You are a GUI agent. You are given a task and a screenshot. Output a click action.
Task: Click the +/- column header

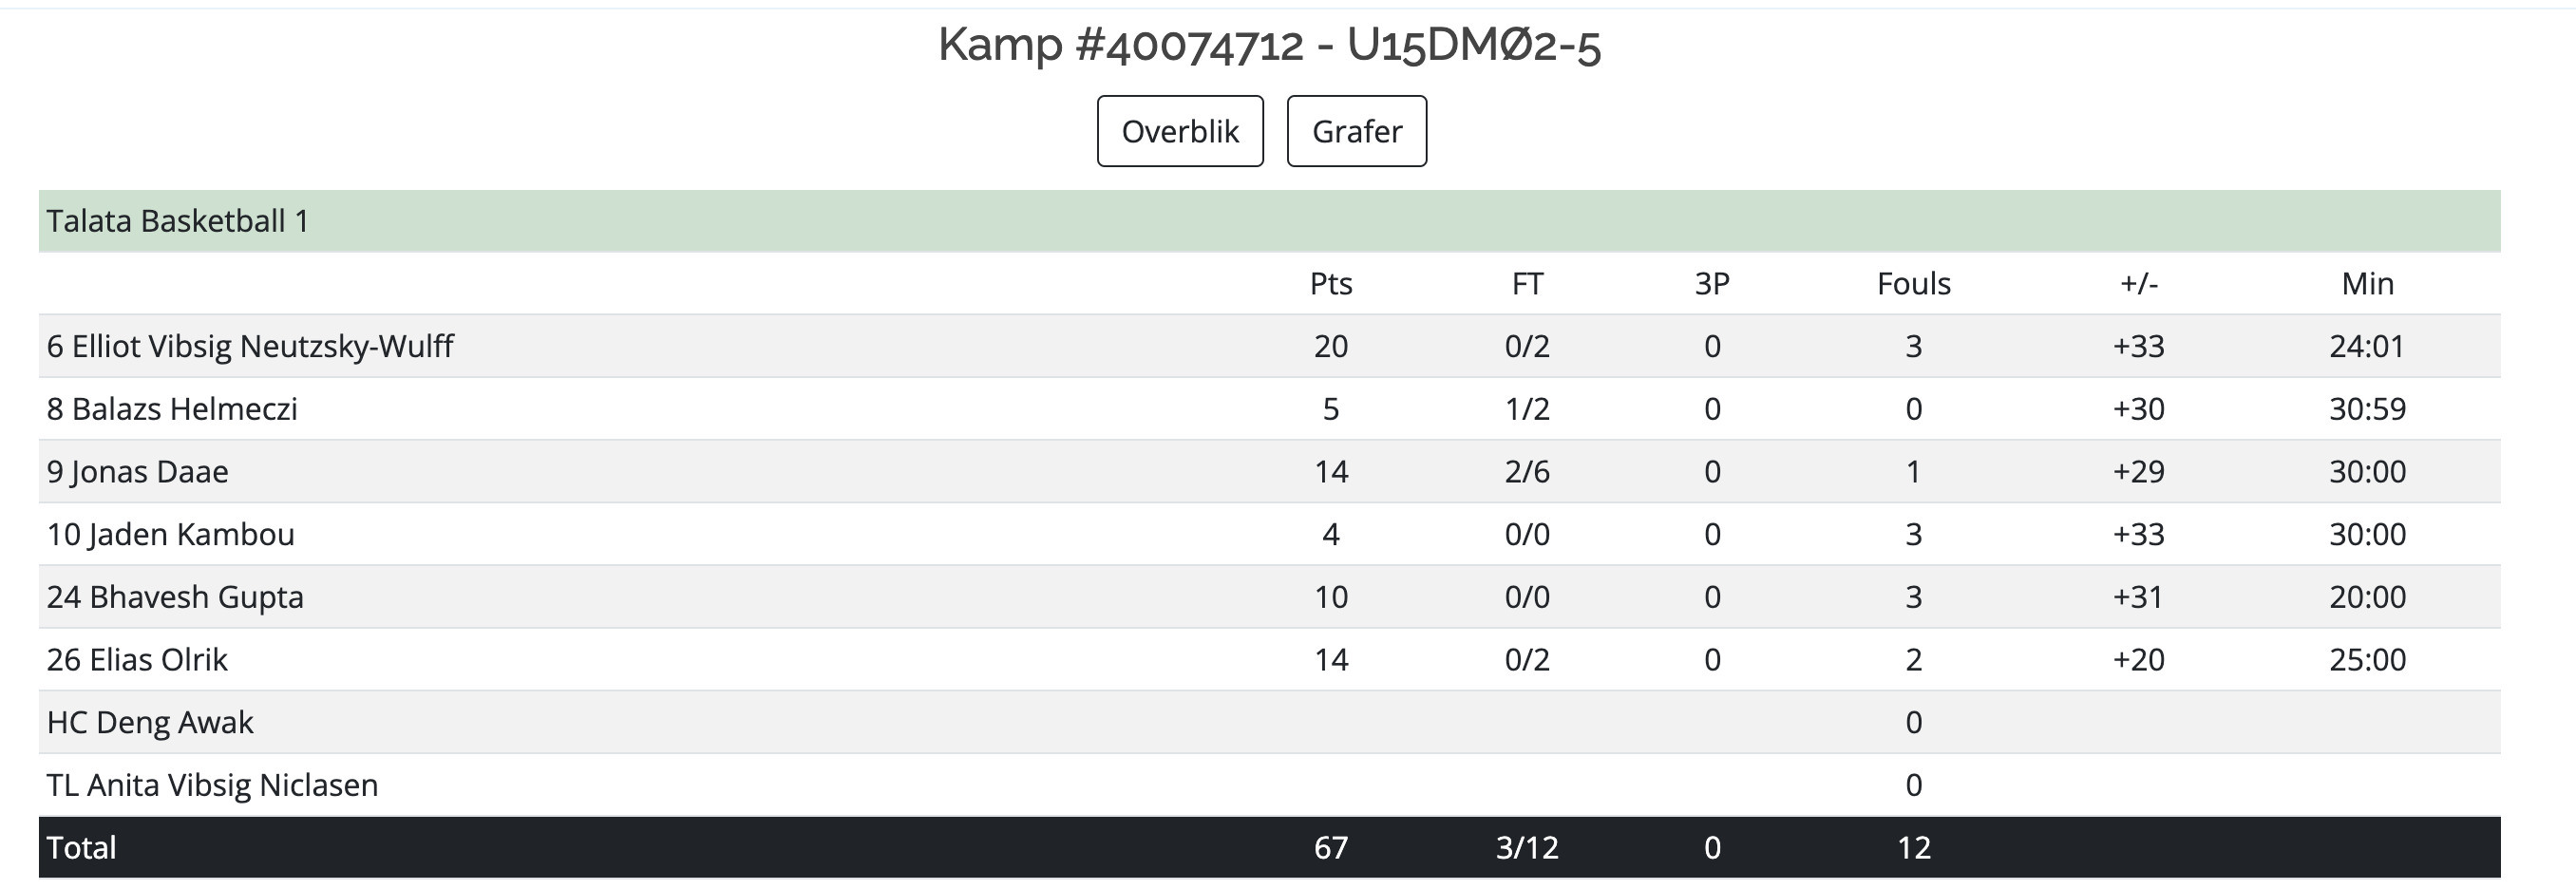(2139, 284)
